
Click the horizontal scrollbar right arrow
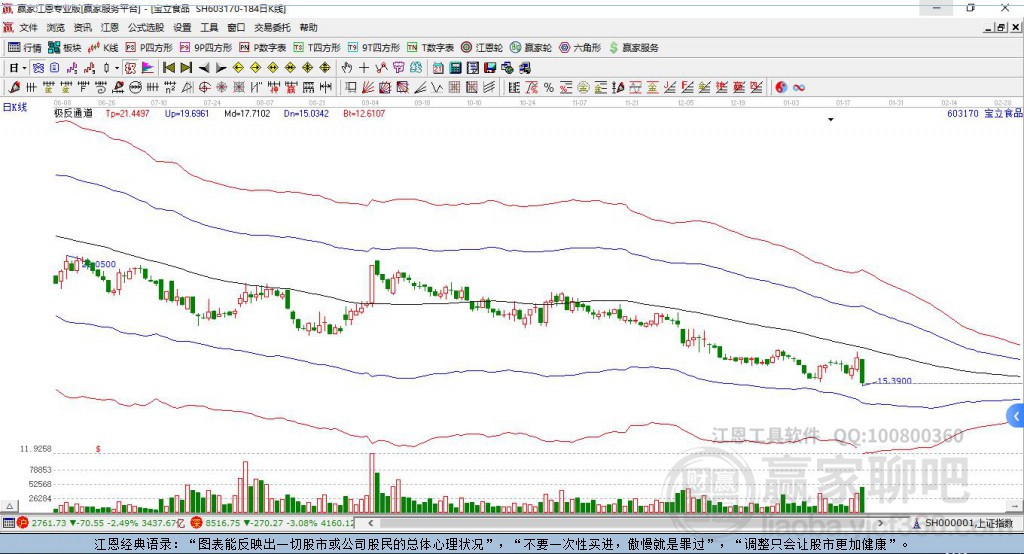[880, 523]
